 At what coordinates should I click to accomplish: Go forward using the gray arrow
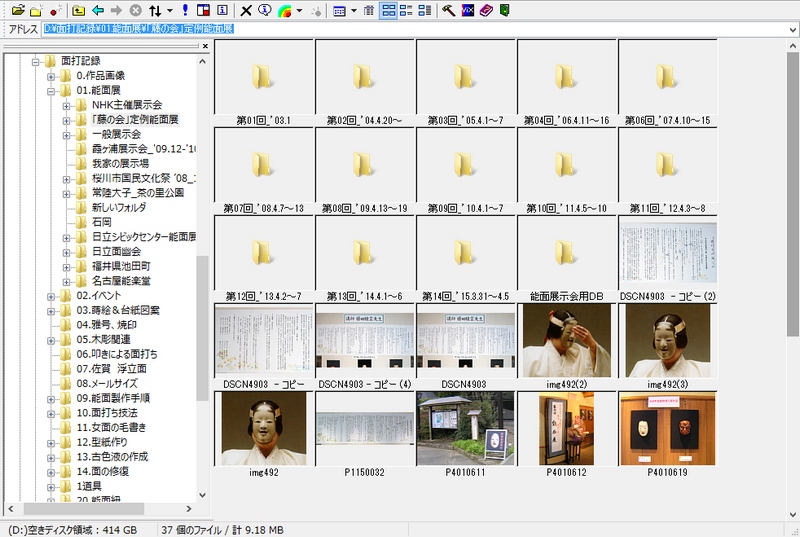point(116,10)
